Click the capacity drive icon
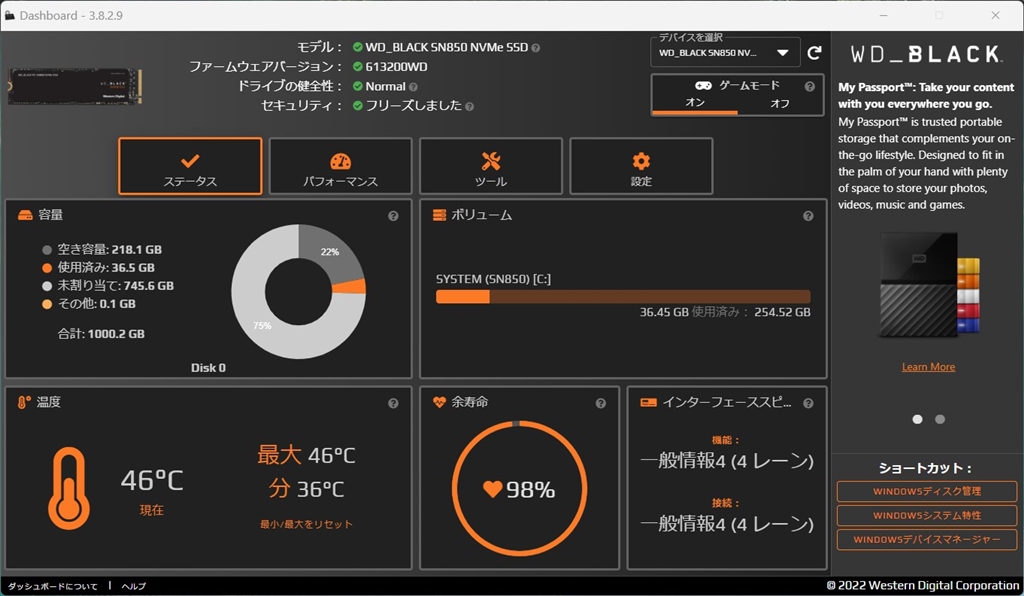1024x596 pixels. tap(25, 215)
